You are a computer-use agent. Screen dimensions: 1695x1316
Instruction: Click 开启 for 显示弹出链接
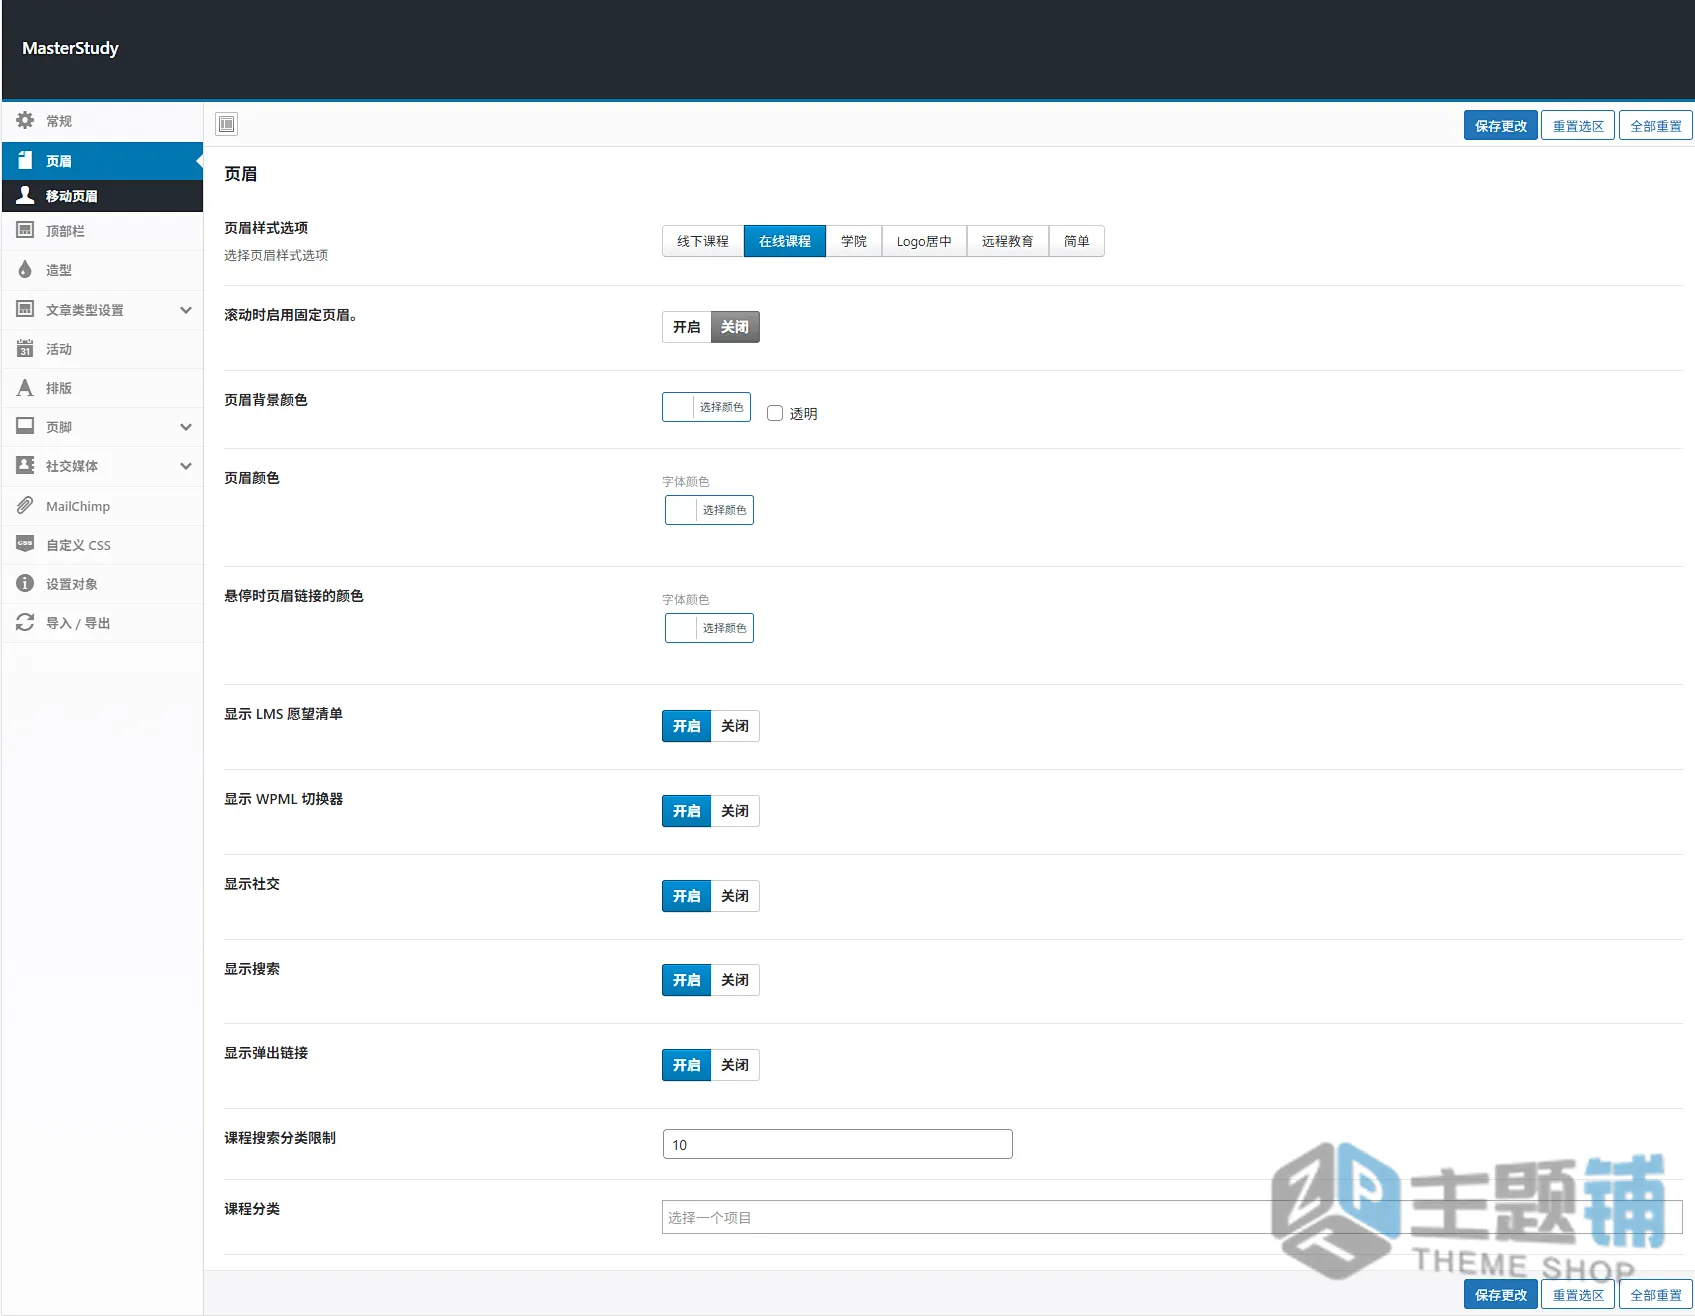click(687, 1065)
